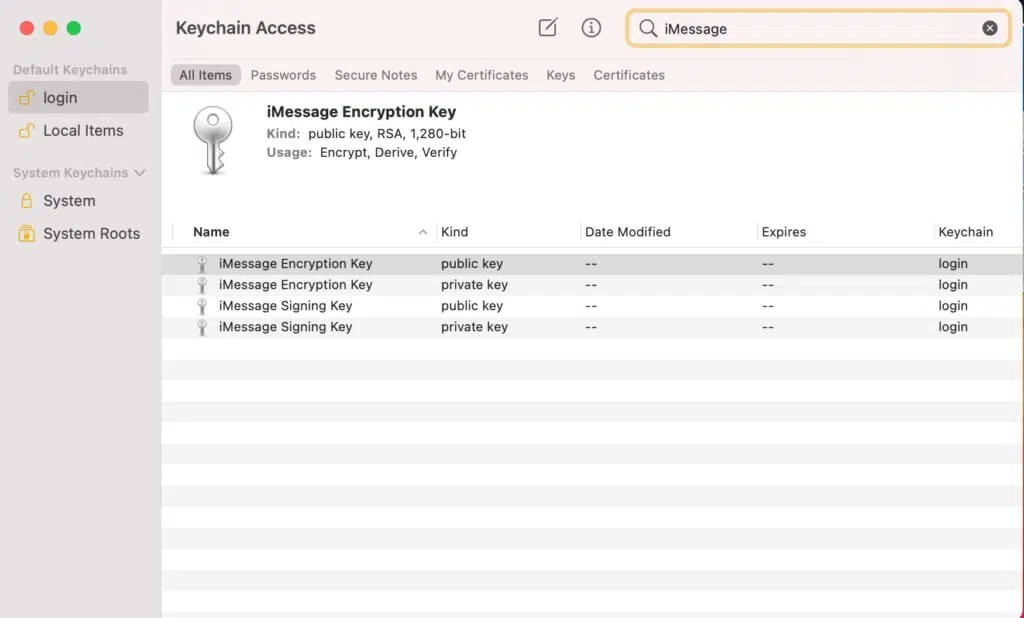
Task: Clear the iMessage search text
Action: coord(989,28)
